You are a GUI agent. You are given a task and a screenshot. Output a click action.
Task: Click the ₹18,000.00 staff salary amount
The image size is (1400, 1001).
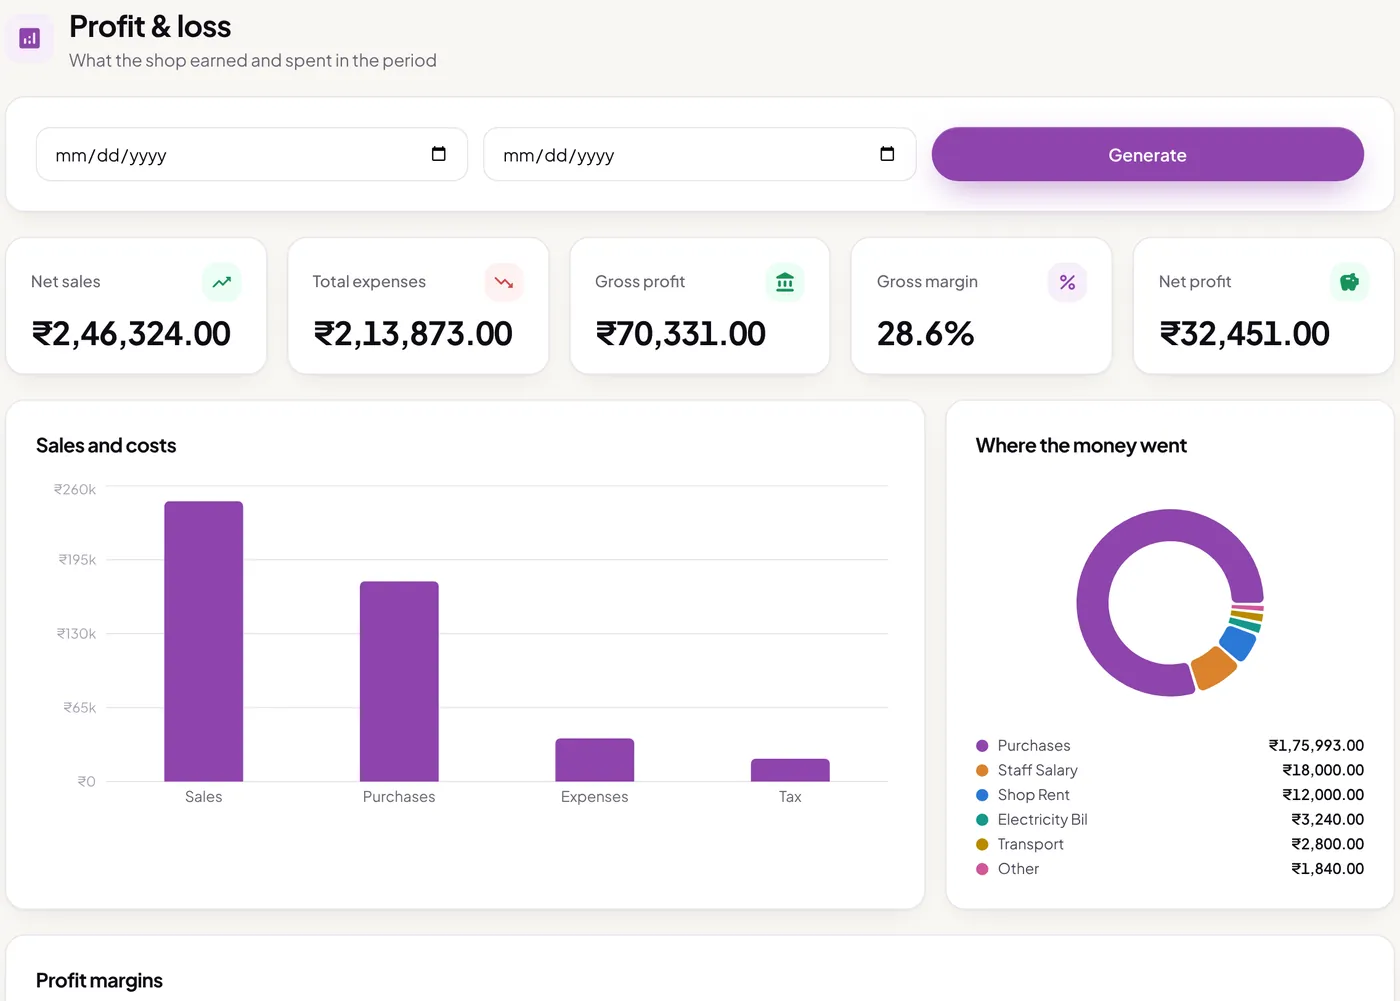pos(1323,770)
